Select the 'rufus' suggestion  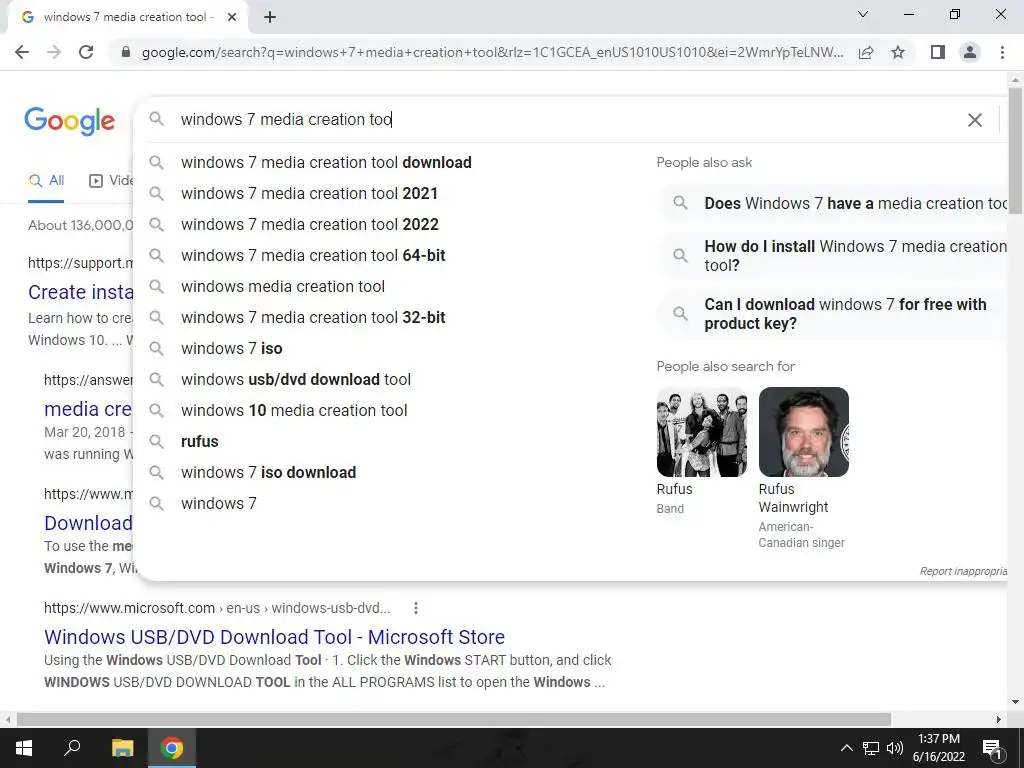pyautogui.click(x=200, y=441)
